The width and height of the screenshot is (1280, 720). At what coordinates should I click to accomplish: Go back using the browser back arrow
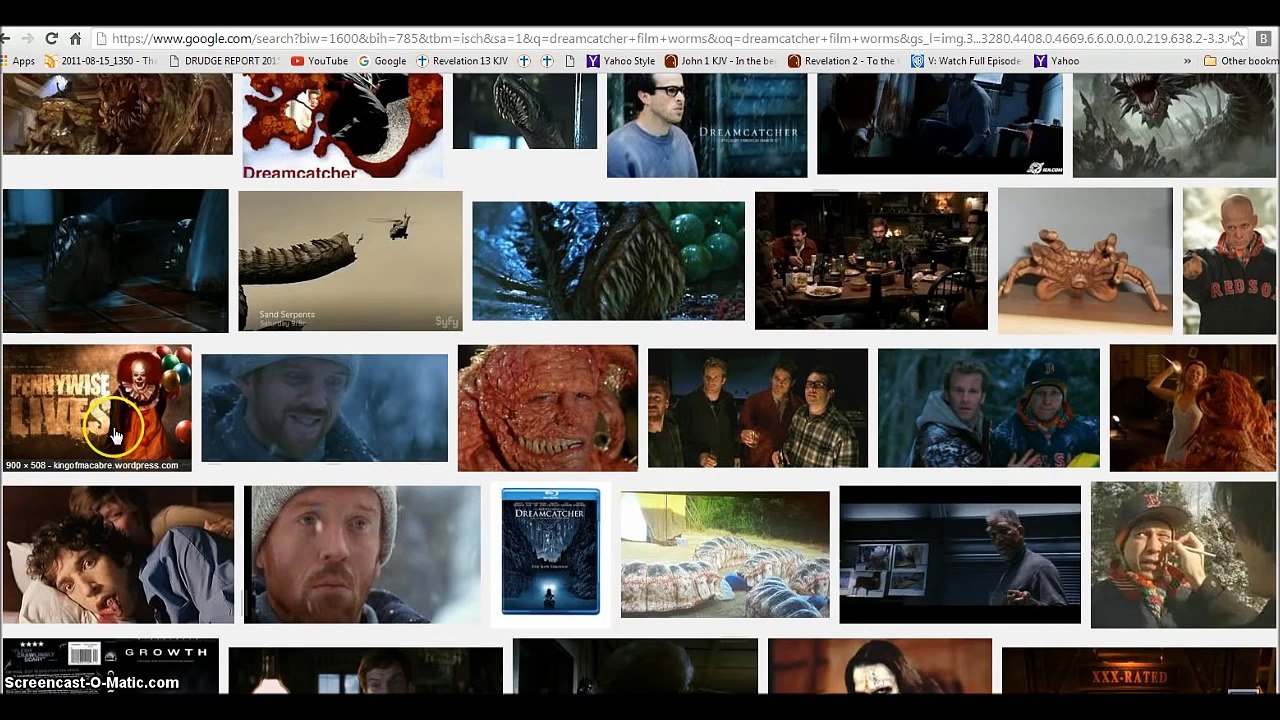6,39
